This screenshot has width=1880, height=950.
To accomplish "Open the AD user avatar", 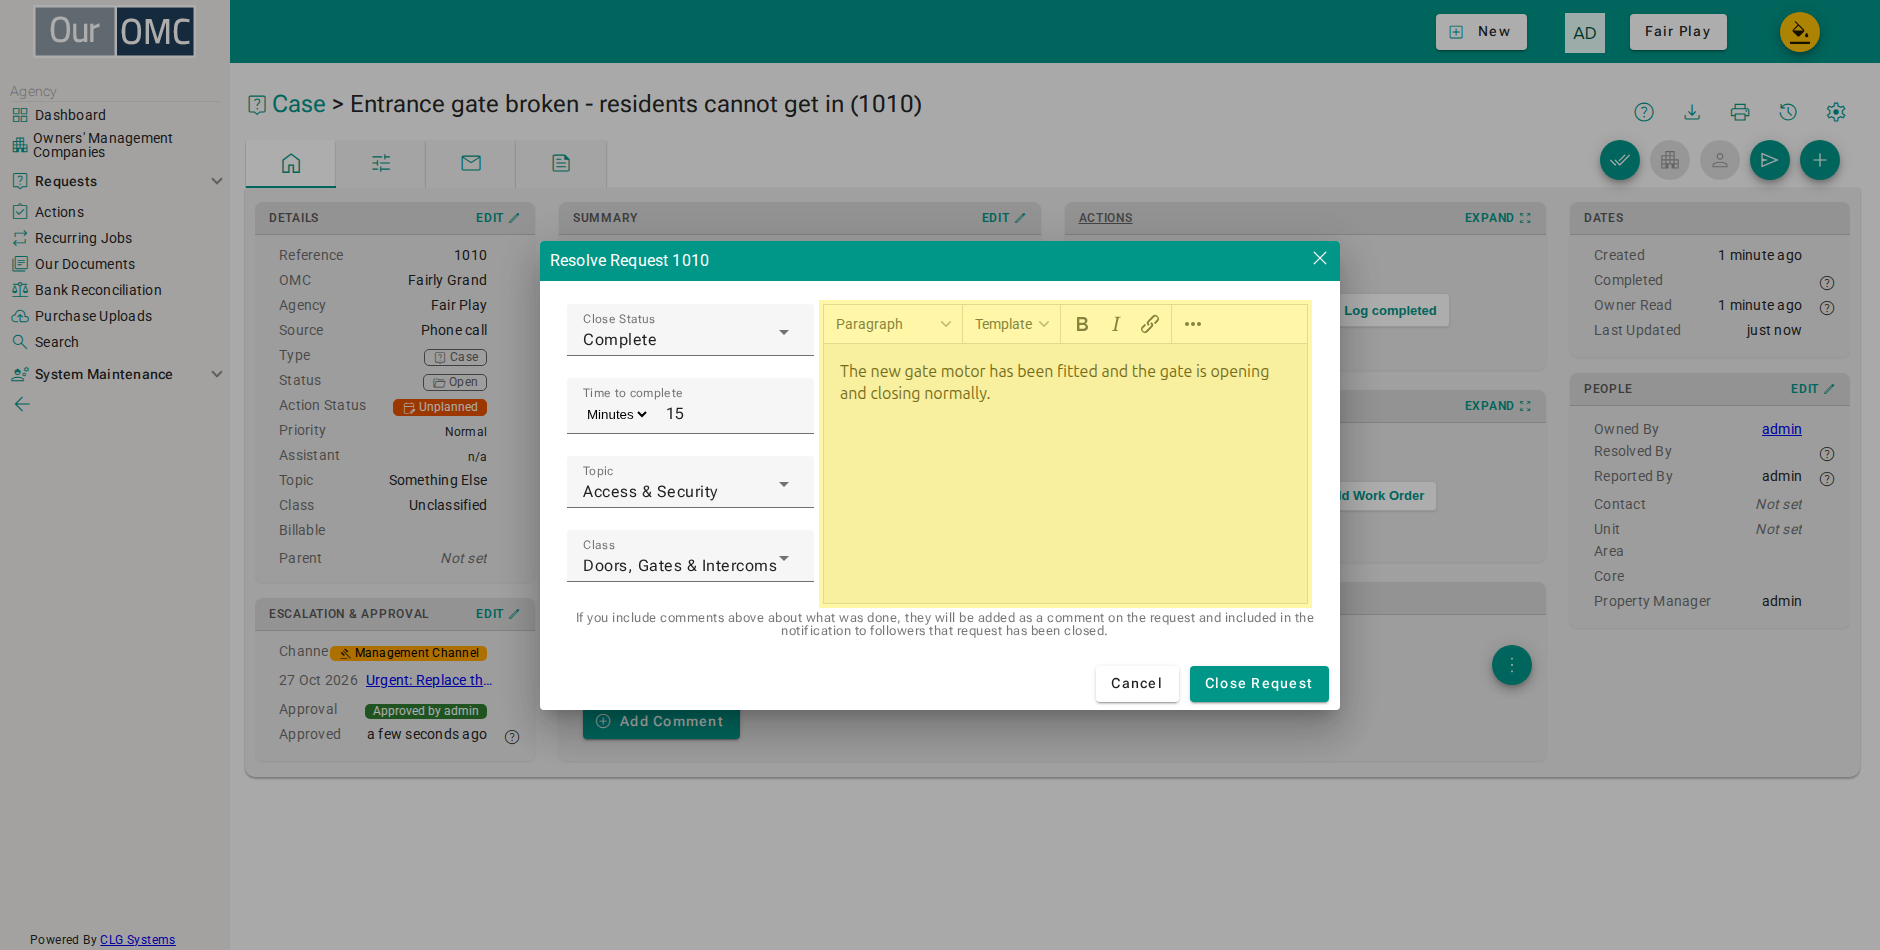I will pos(1585,33).
